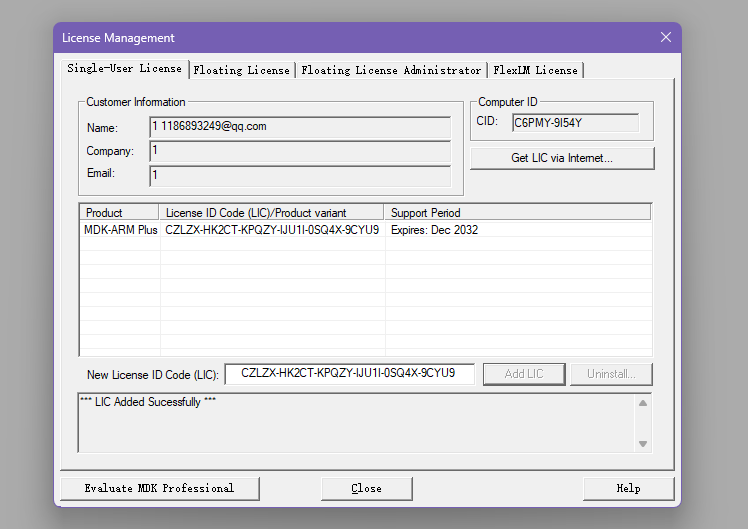Click the New License ID Code input field
The width and height of the screenshot is (748, 529).
click(350, 373)
